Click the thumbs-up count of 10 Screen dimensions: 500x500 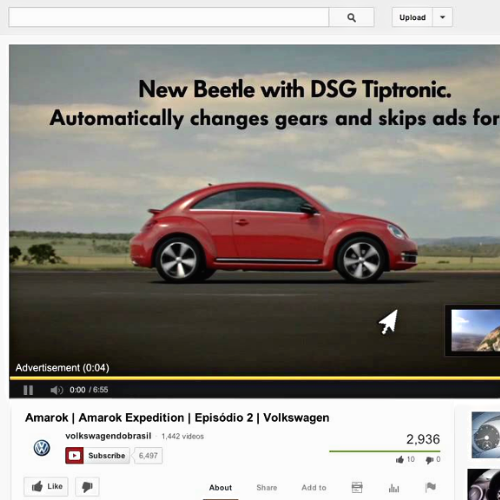pyautogui.click(x=405, y=460)
